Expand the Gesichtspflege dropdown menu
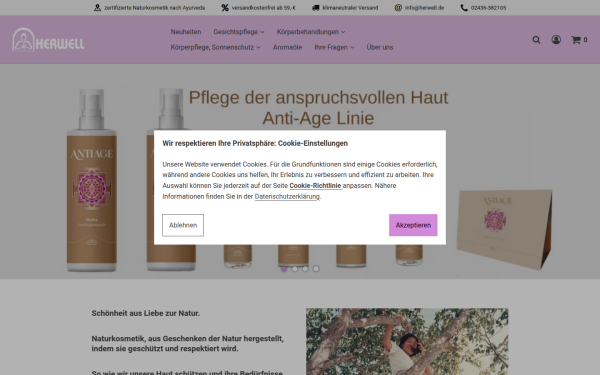Image resolution: width=600 pixels, height=375 pixels. (239, 32)
